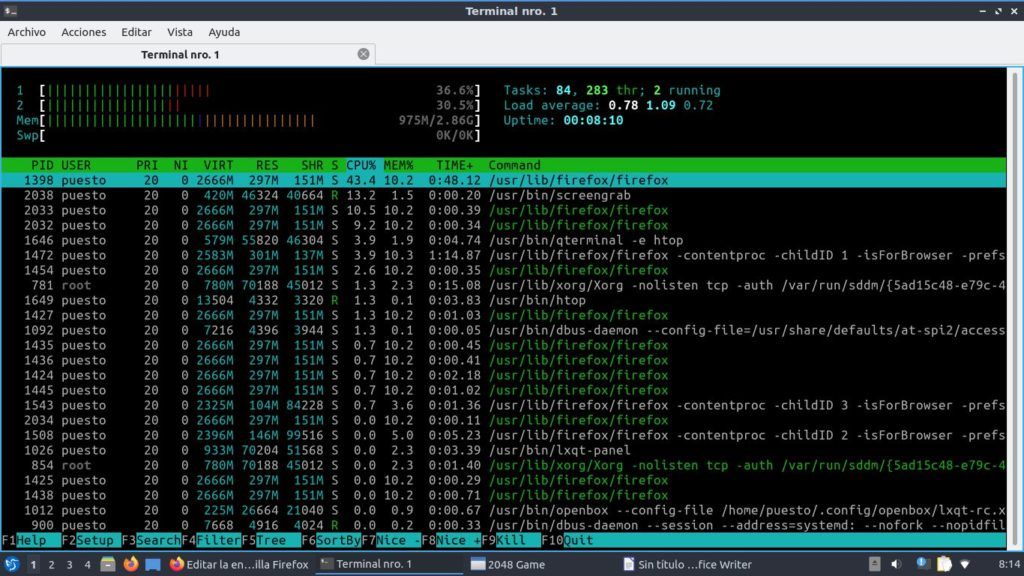Image resolution: width=1024 pixels, height=576 pixels.
Task: Open the file manager launcher icon
Action: pos(108,565)
